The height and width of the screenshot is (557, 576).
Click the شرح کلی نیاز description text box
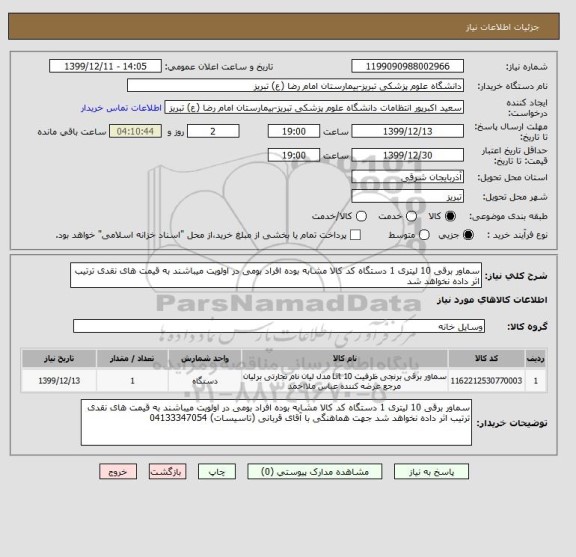(276, 275)
